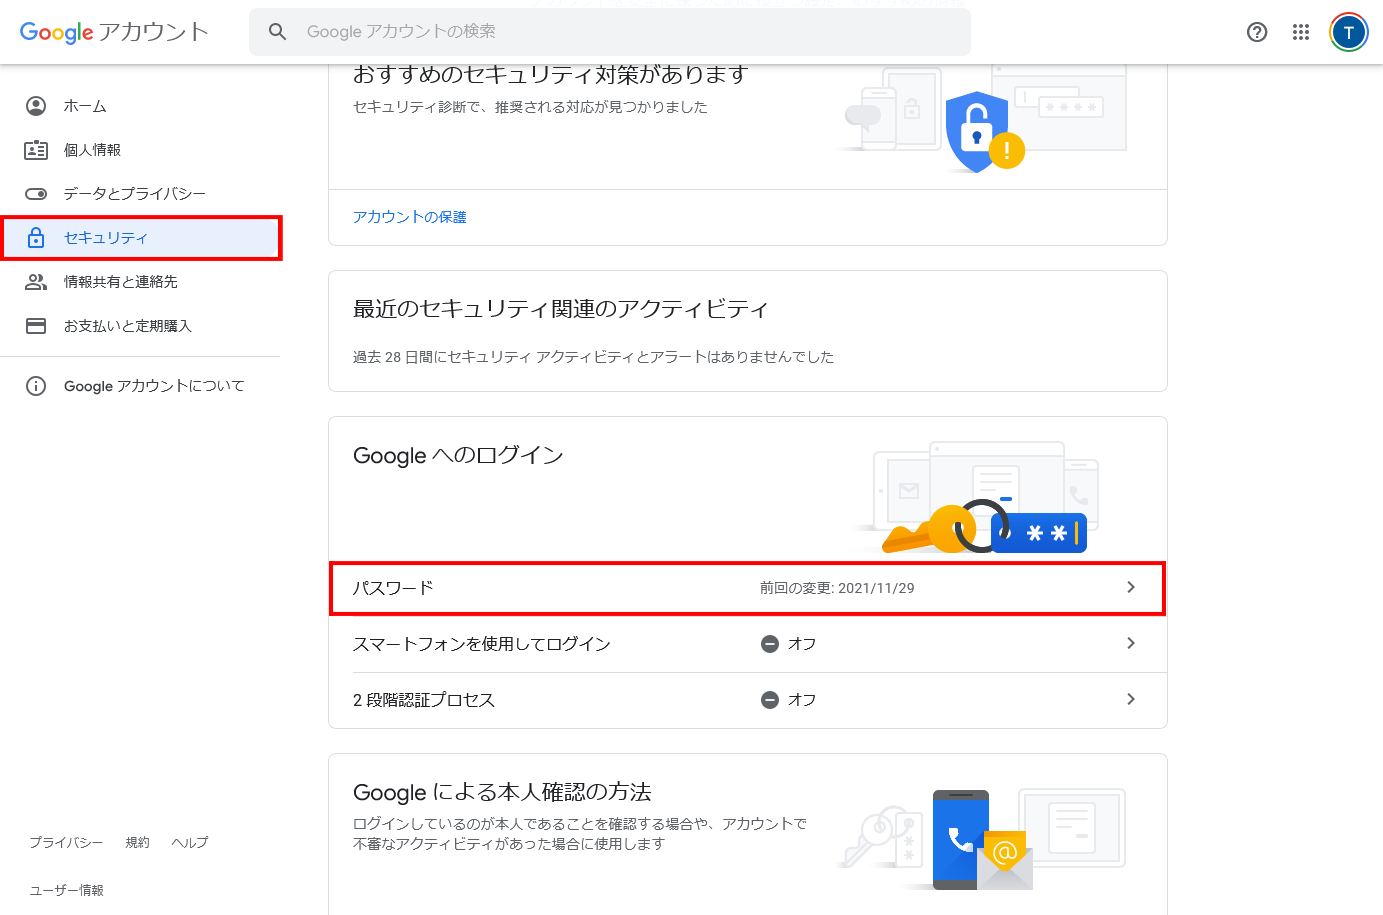The image size is (1383, 915).
Task: Open Google アカウントについて in sidebar
Action: tap(154, 386)
